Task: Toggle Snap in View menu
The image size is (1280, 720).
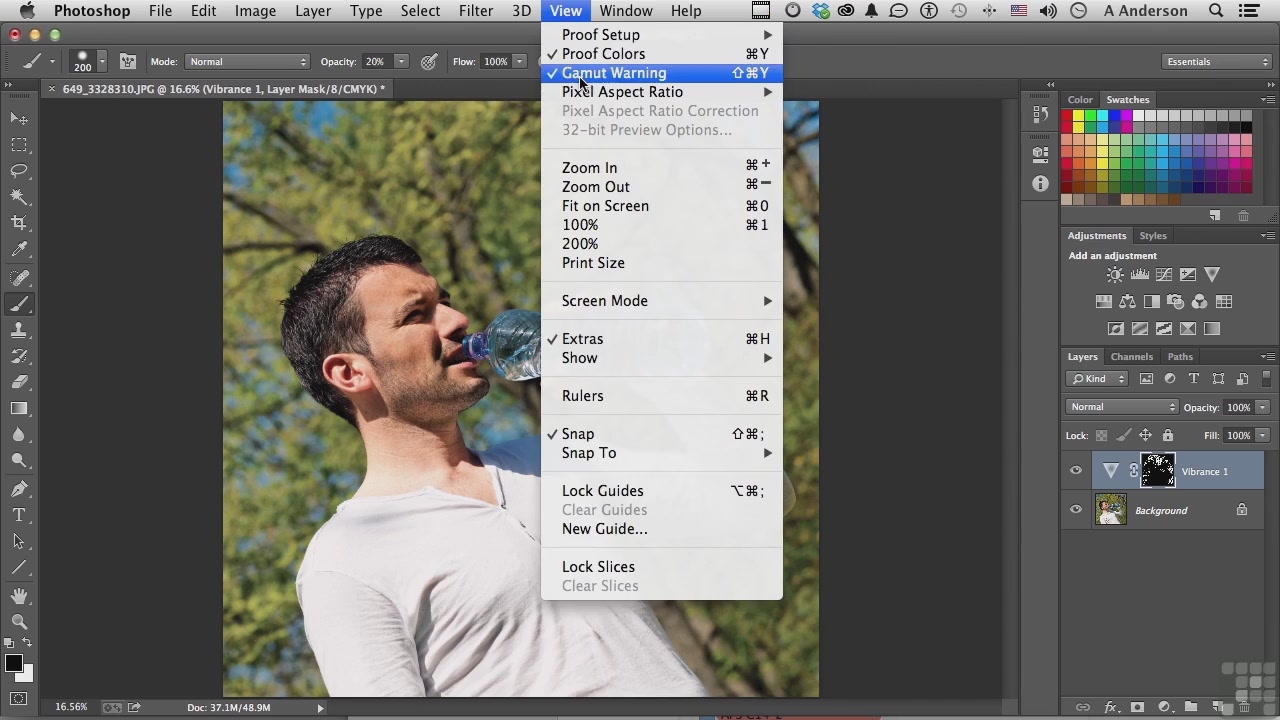Action: click(661, 434)
